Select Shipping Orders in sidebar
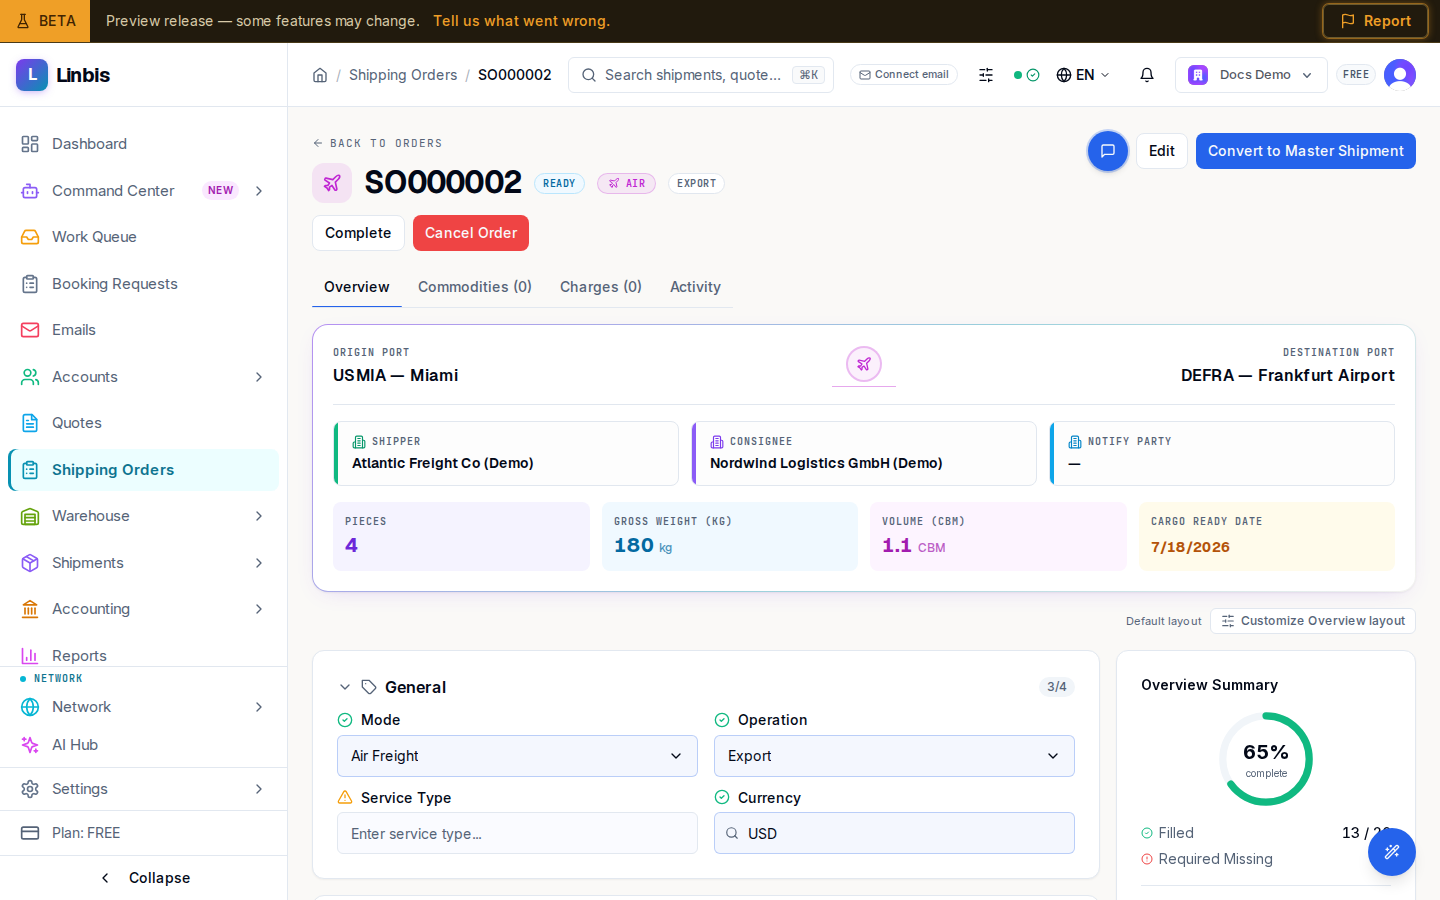Image resolution: width=1440 pixels, height=900 pixels. coord(144,470)
